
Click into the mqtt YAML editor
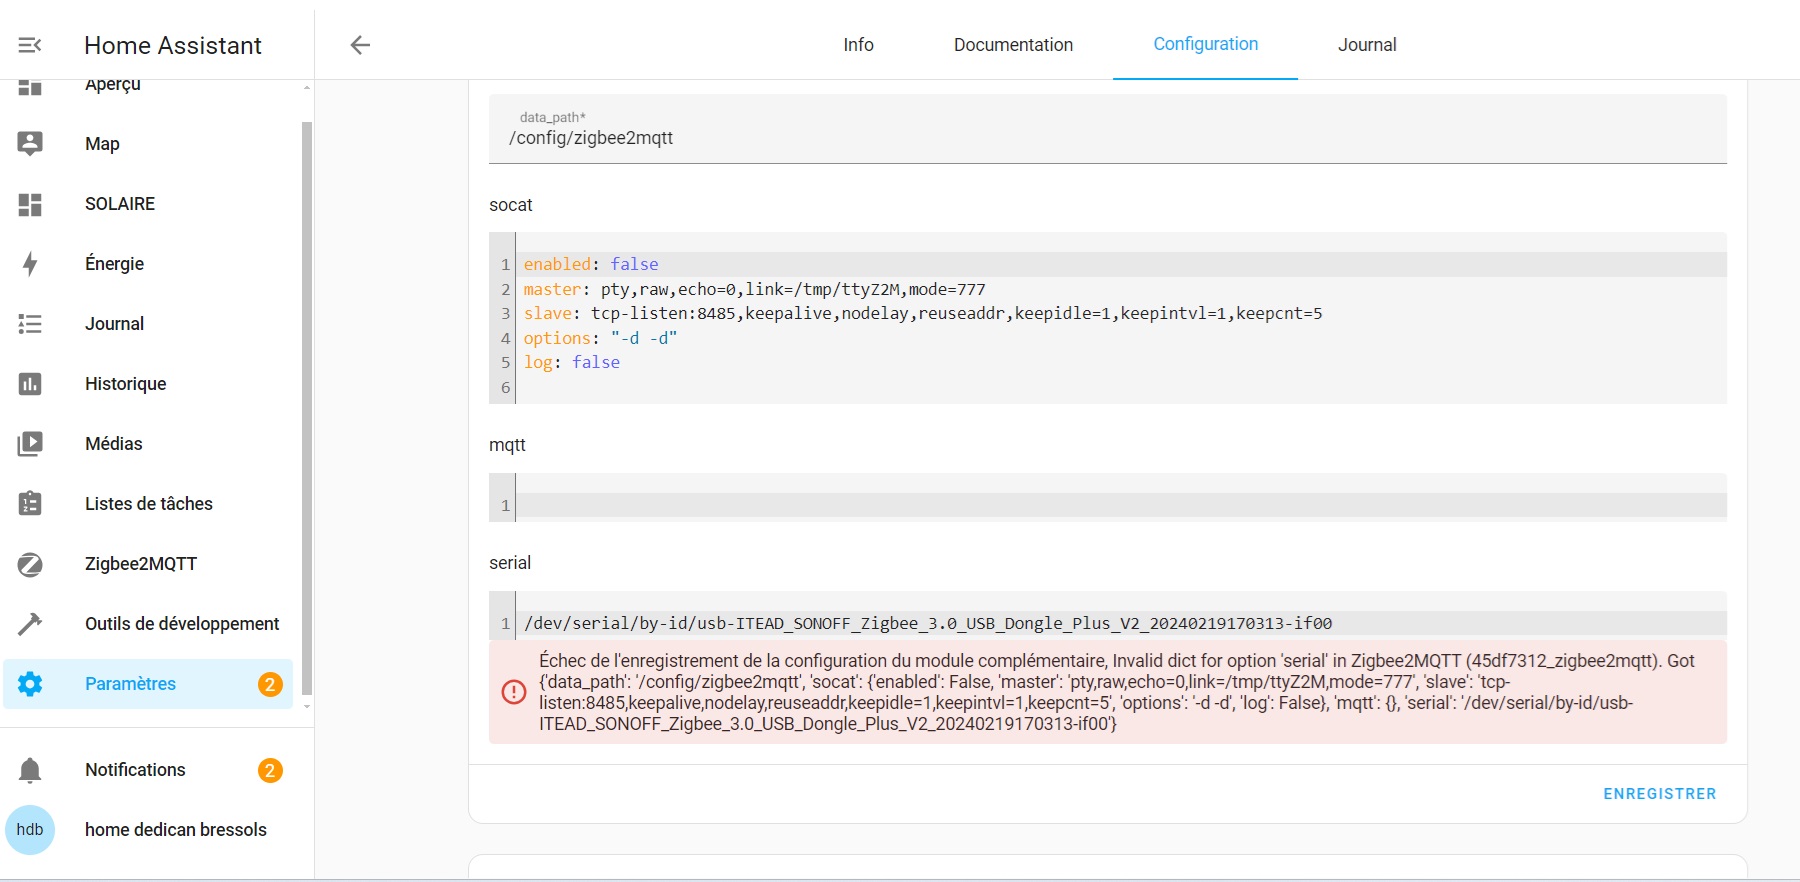click(1120, 505)
